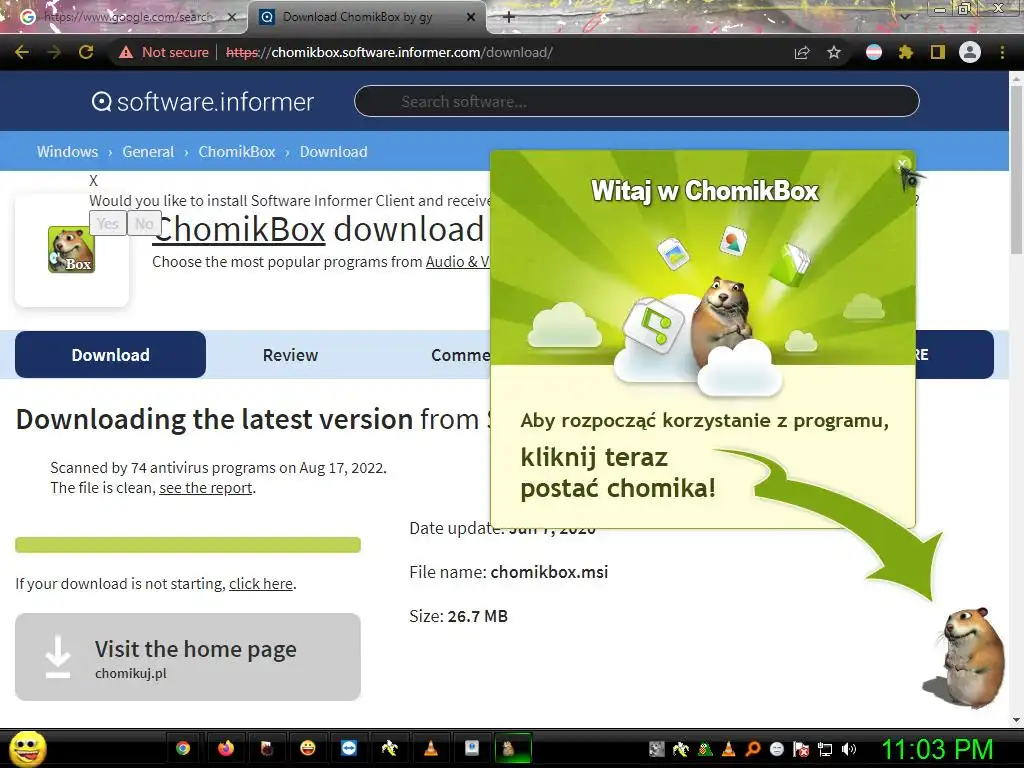Click the Not secure warning triangle icon
Image resolution: width=1024 pixels, height=768 pixels.
tap(126, 52)
